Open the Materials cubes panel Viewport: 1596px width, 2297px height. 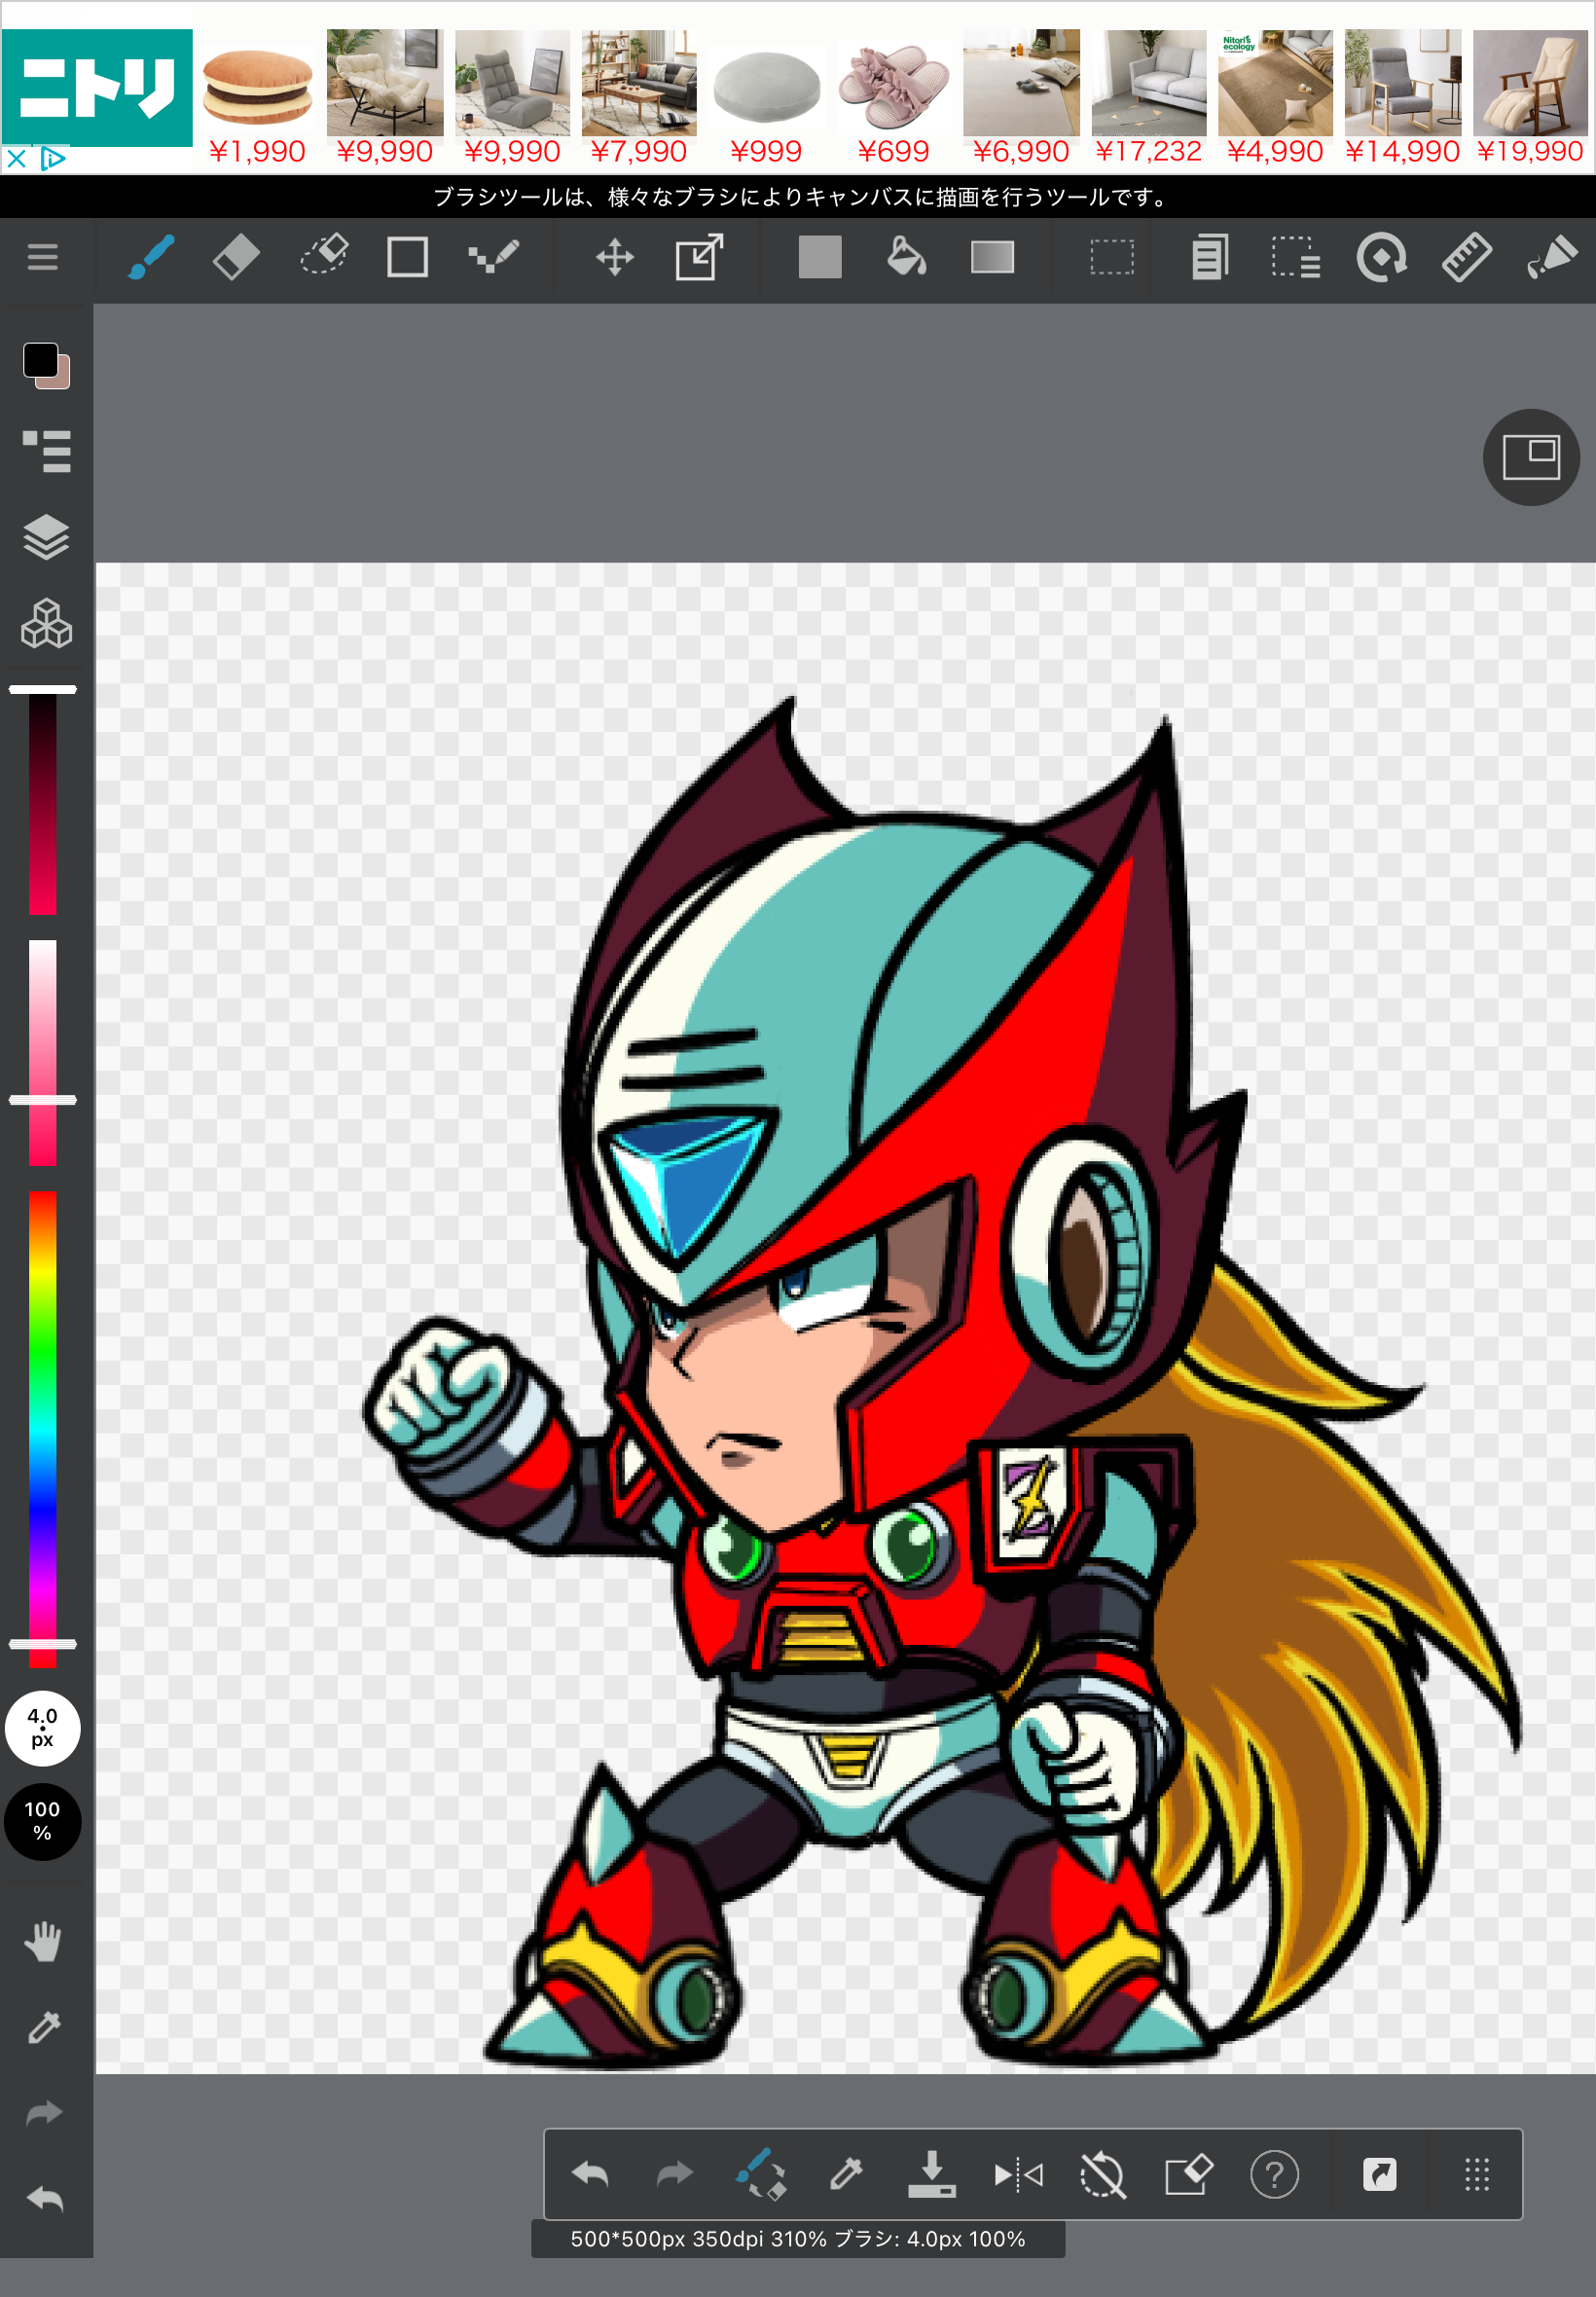pyautogui.click(x=46, y=624)
